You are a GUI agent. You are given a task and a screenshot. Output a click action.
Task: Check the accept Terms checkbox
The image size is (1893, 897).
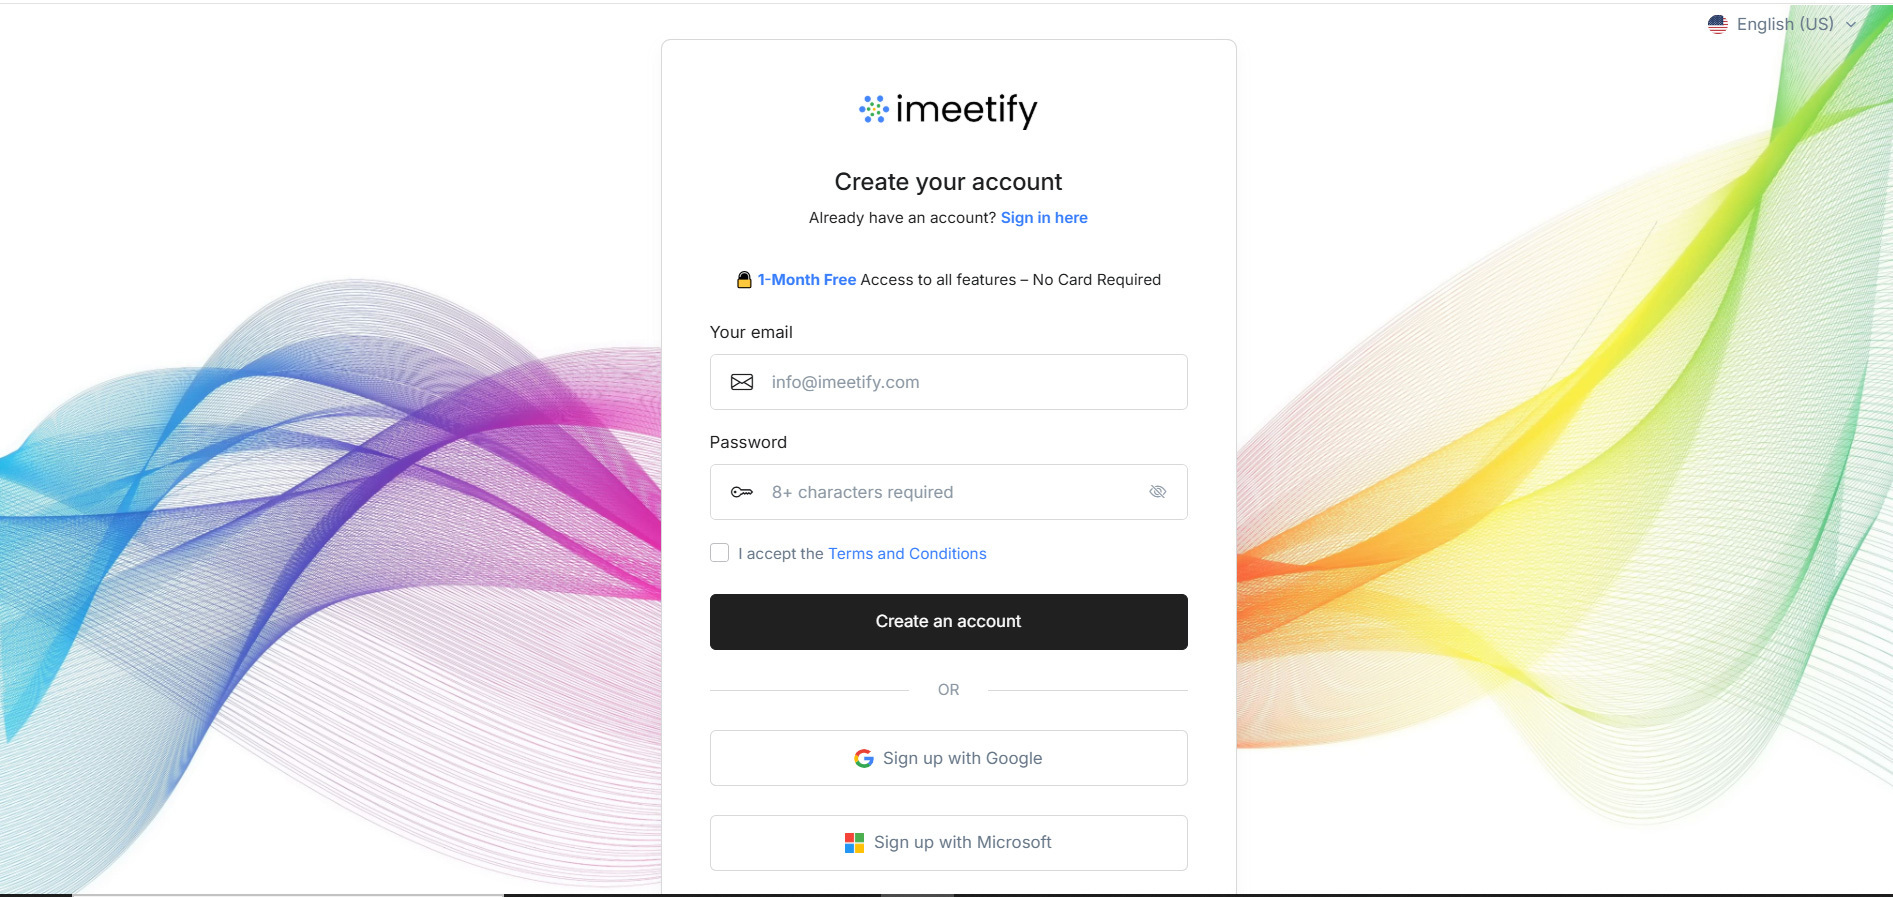719,553
